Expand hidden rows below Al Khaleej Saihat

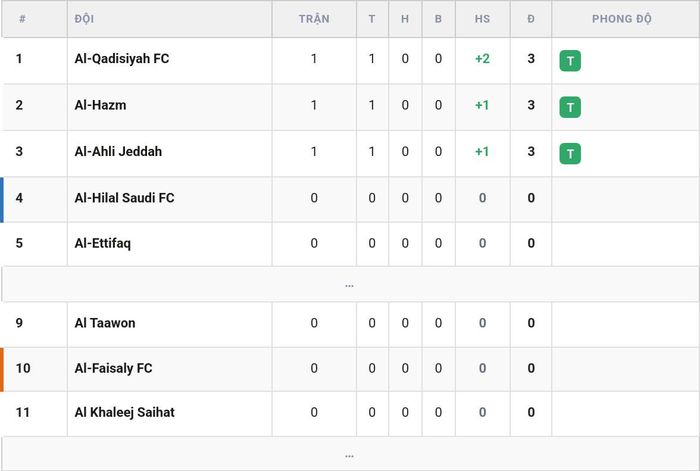coord(350,454)
